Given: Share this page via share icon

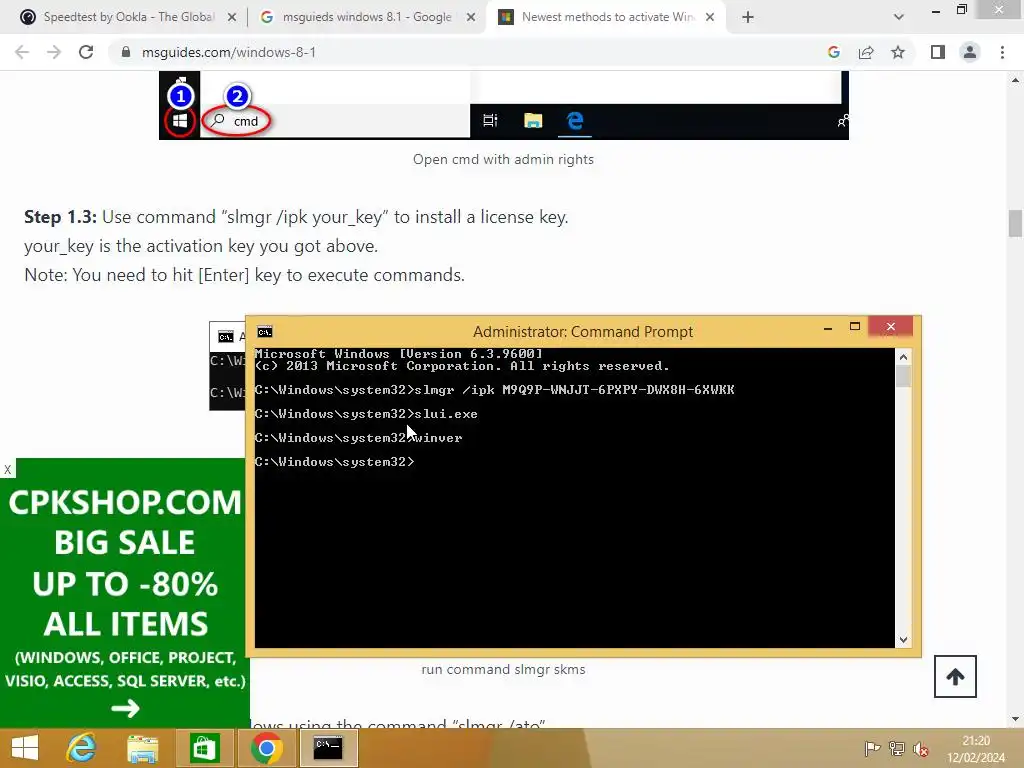Looking at the screenshot, I should click(866, 52).
